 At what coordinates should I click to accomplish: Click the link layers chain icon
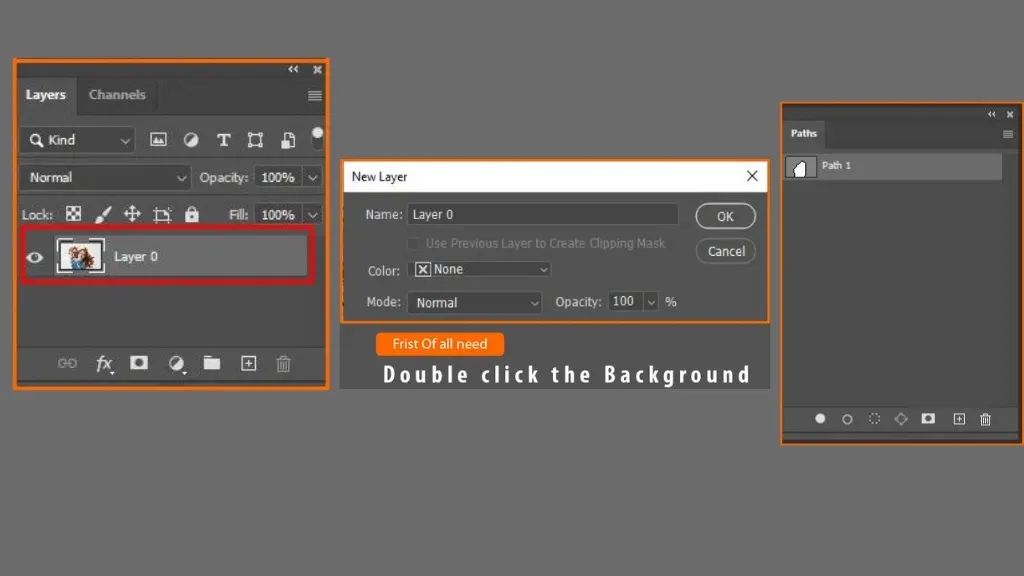pyautogui.click(x=67, y=363)
